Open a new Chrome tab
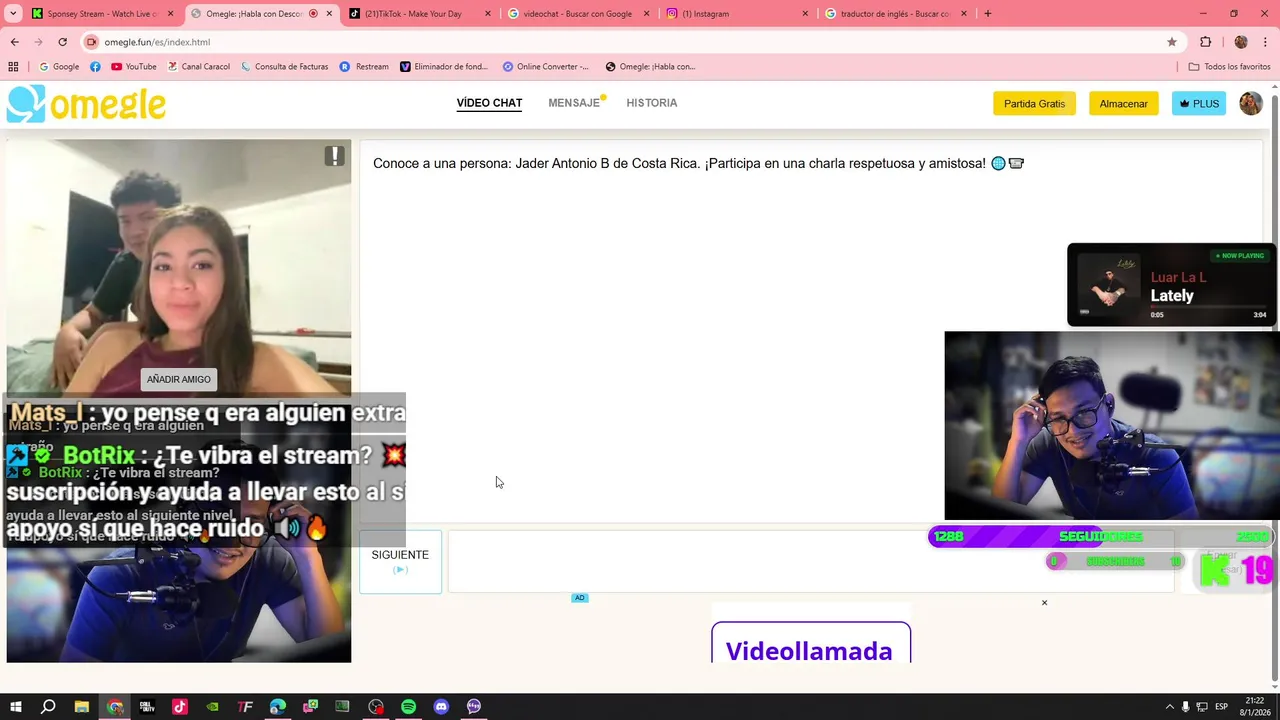The image size is (1280, 720). (x=988, y=14)
